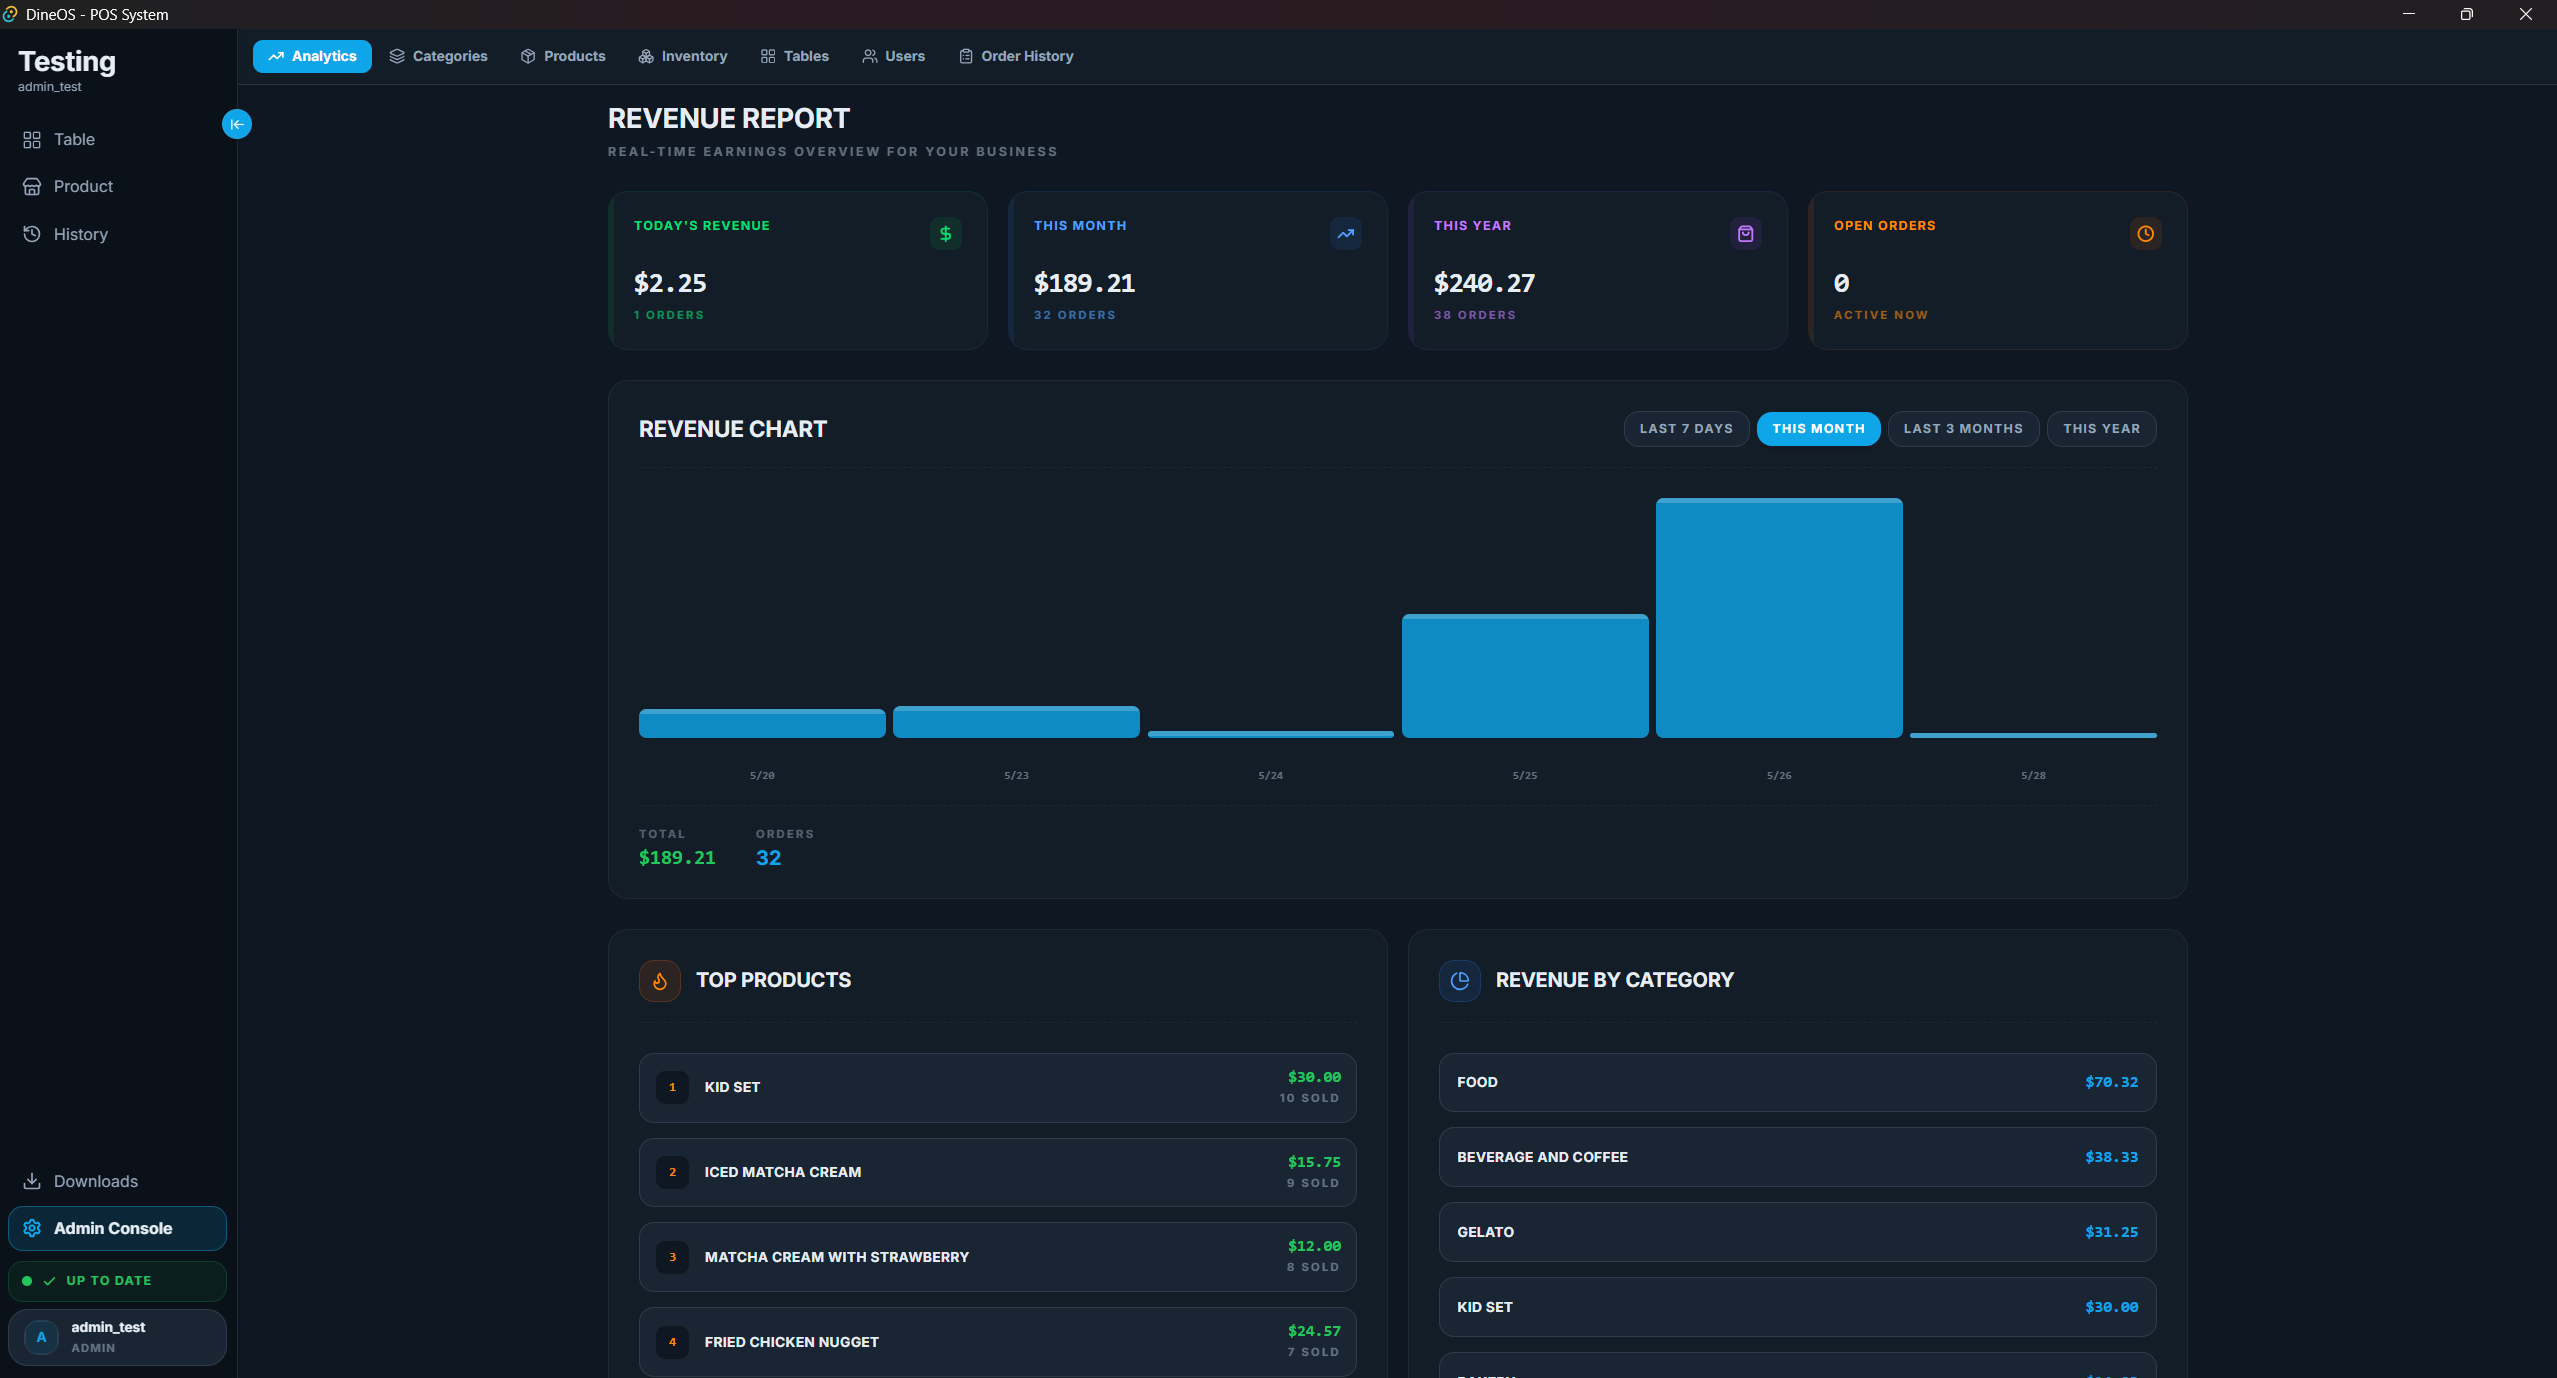The width and height of the screenshot is (2557, 1378).
Task: Click the This Year $240.27 card
Action: tap(1598, 271)
